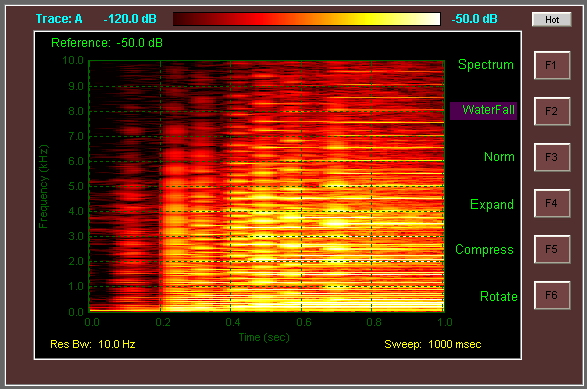The width and height of the screenshot is (587, 389).
Task: Choose the Rotate option label
Action: click(x=498, y=297)
